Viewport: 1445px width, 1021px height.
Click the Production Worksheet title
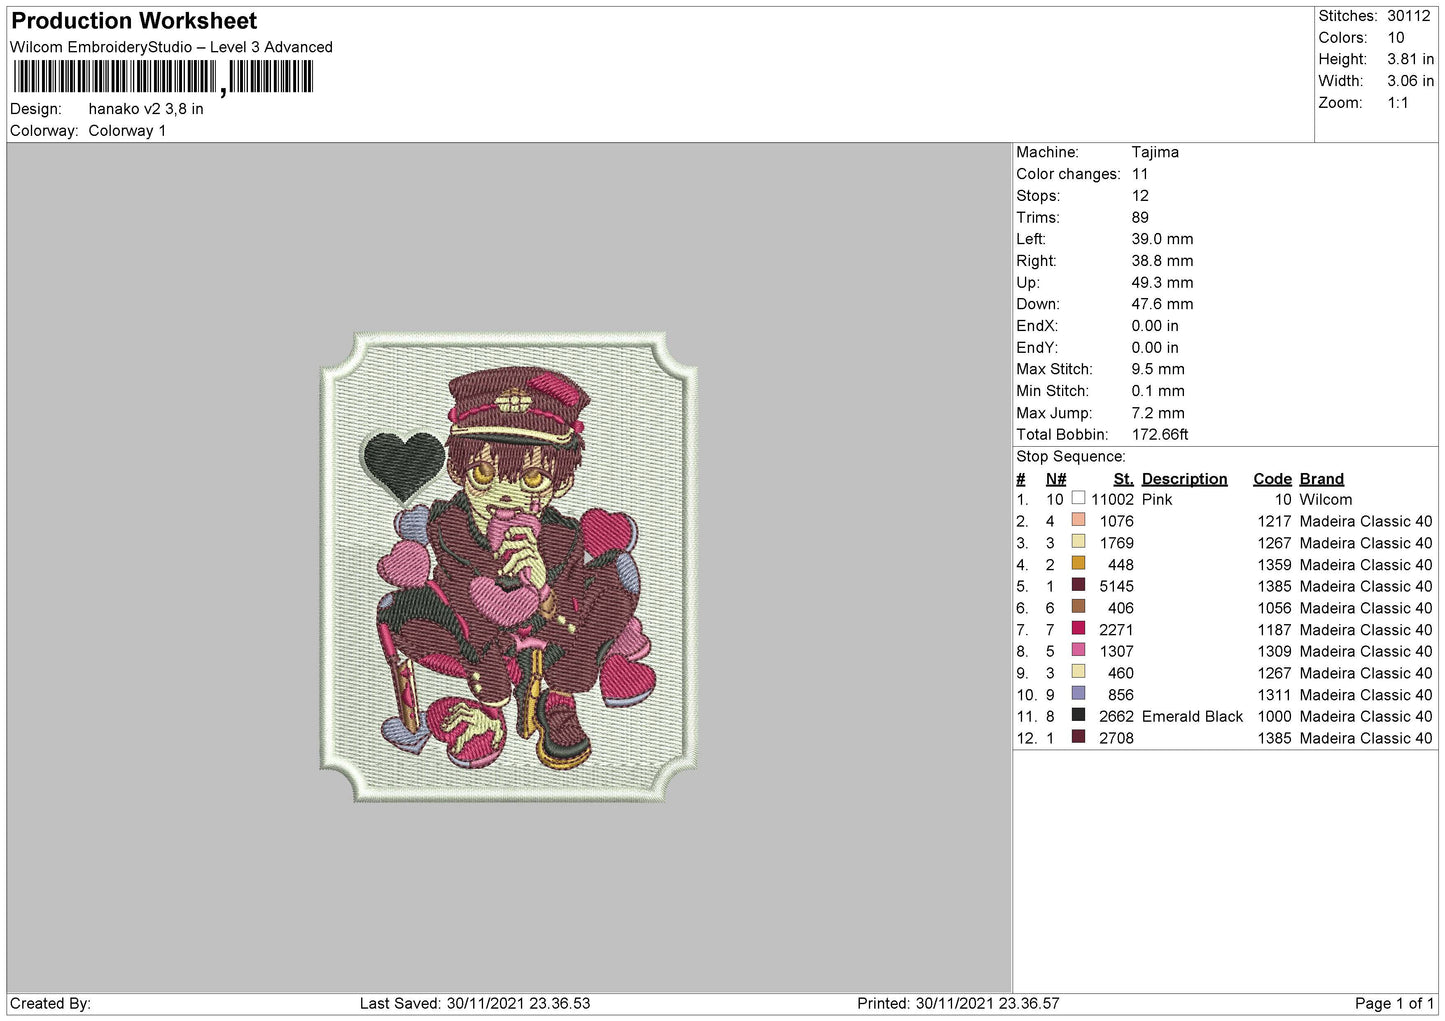[x=134, y=21]
